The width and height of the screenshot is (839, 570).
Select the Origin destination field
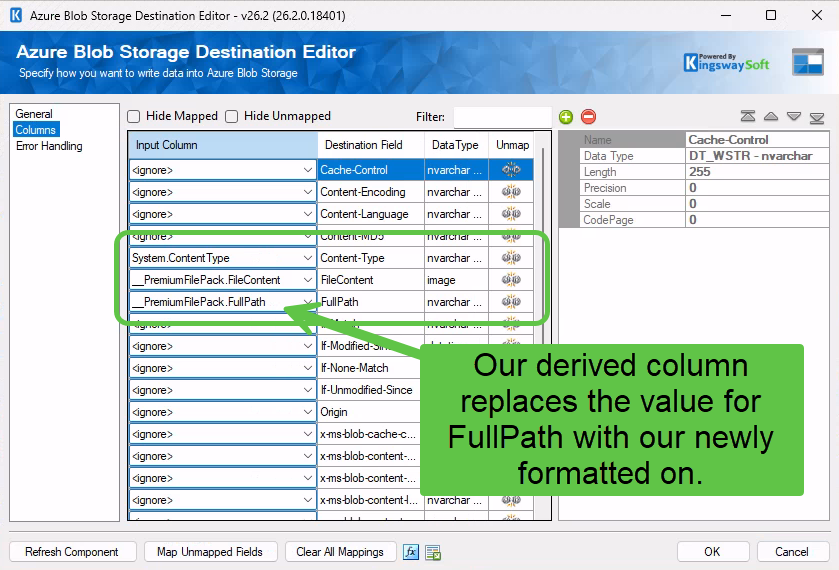(369, 412)
